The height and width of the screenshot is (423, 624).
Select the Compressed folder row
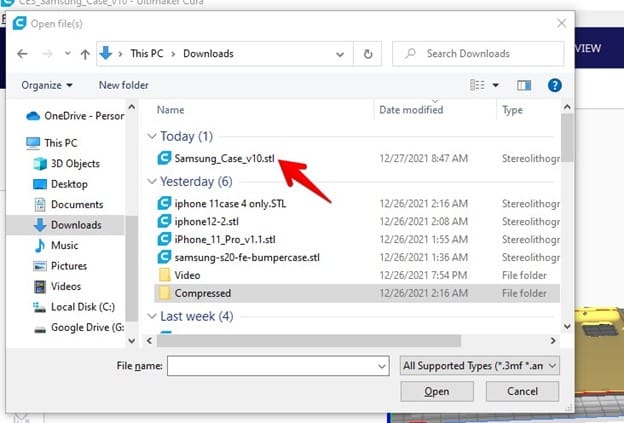click(357, 293)
